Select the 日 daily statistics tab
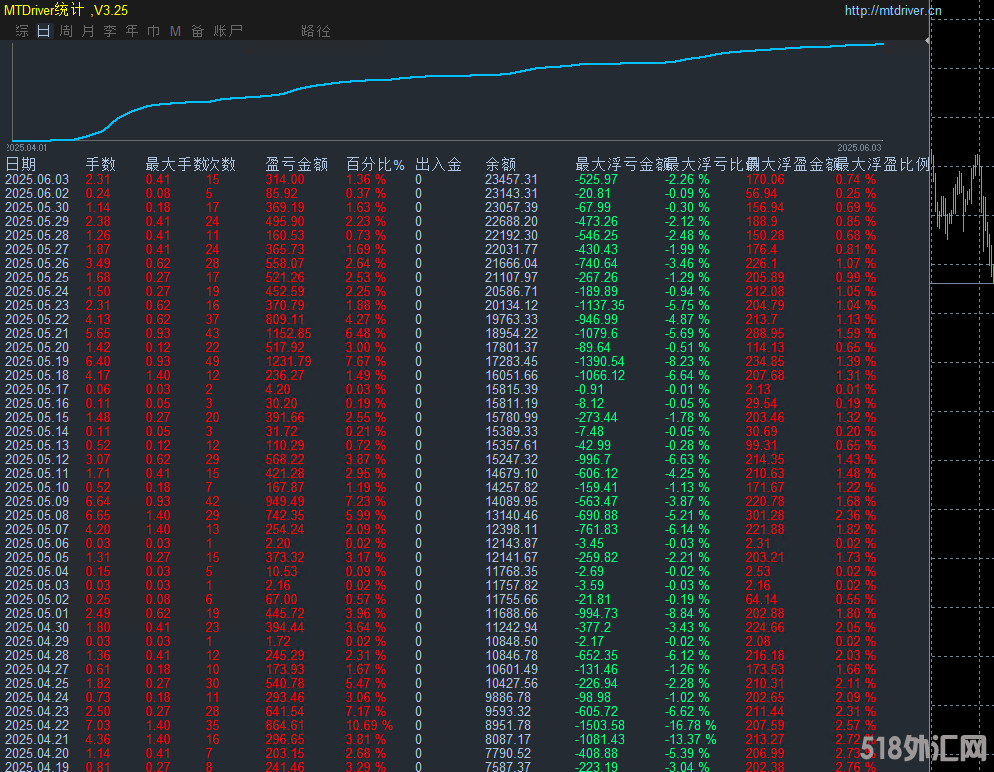Screen dimensions: 994x772 (44, 31)
